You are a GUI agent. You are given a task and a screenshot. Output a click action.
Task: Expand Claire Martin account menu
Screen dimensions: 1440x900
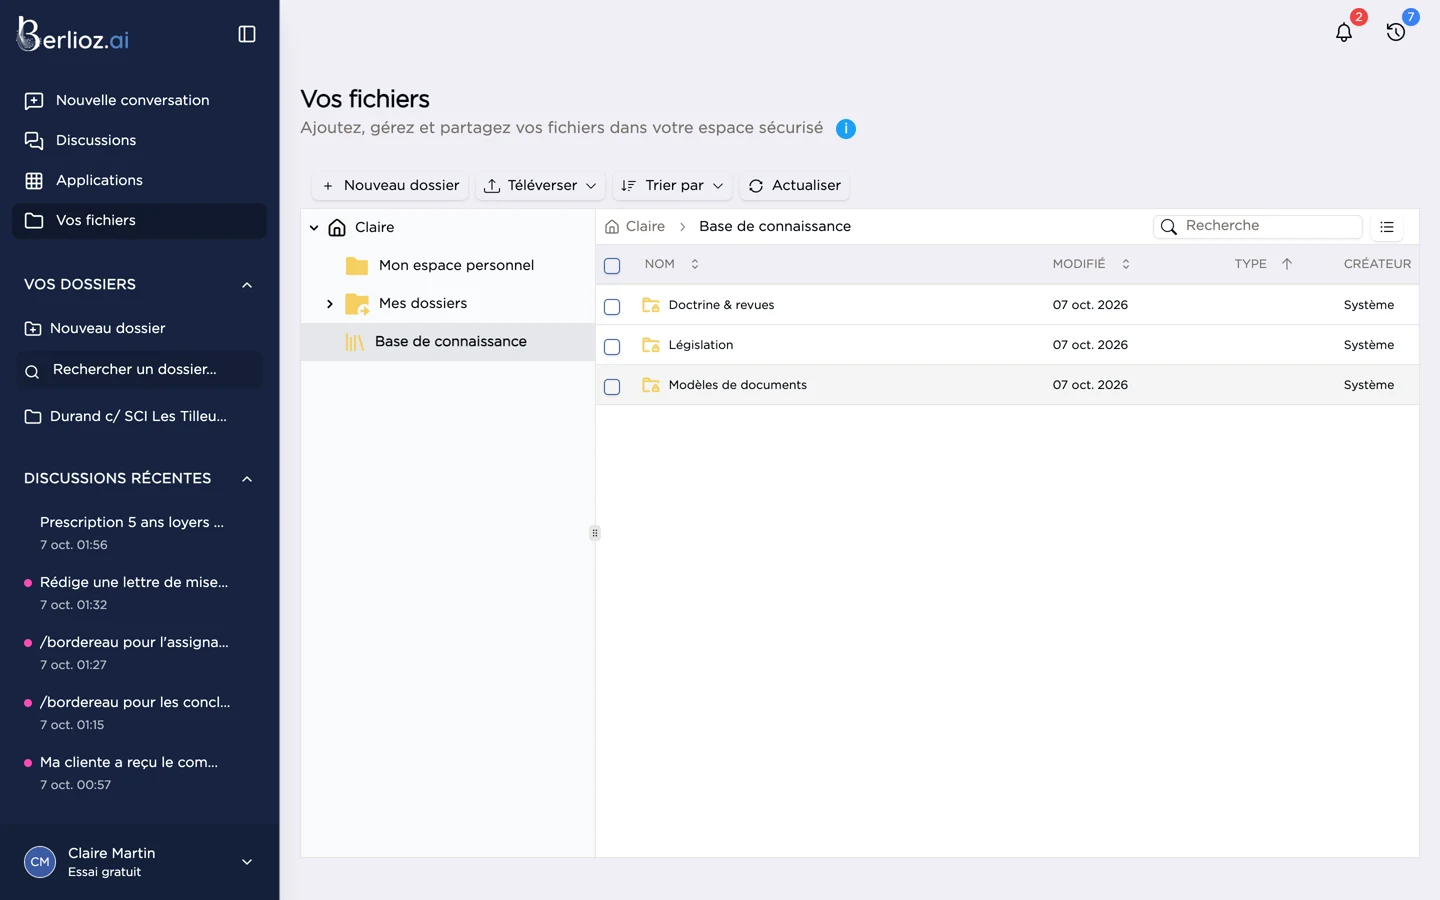247,862
